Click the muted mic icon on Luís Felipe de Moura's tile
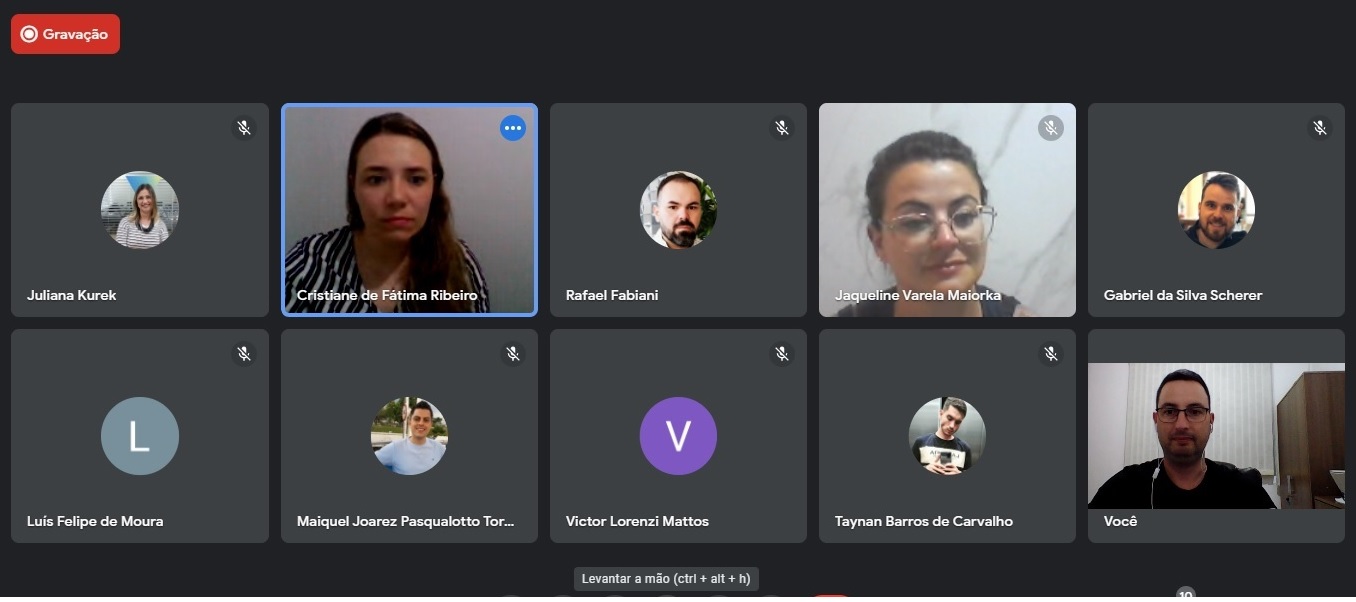The width and height of the screenshot is (1356, 602). [x=243, y=354]
